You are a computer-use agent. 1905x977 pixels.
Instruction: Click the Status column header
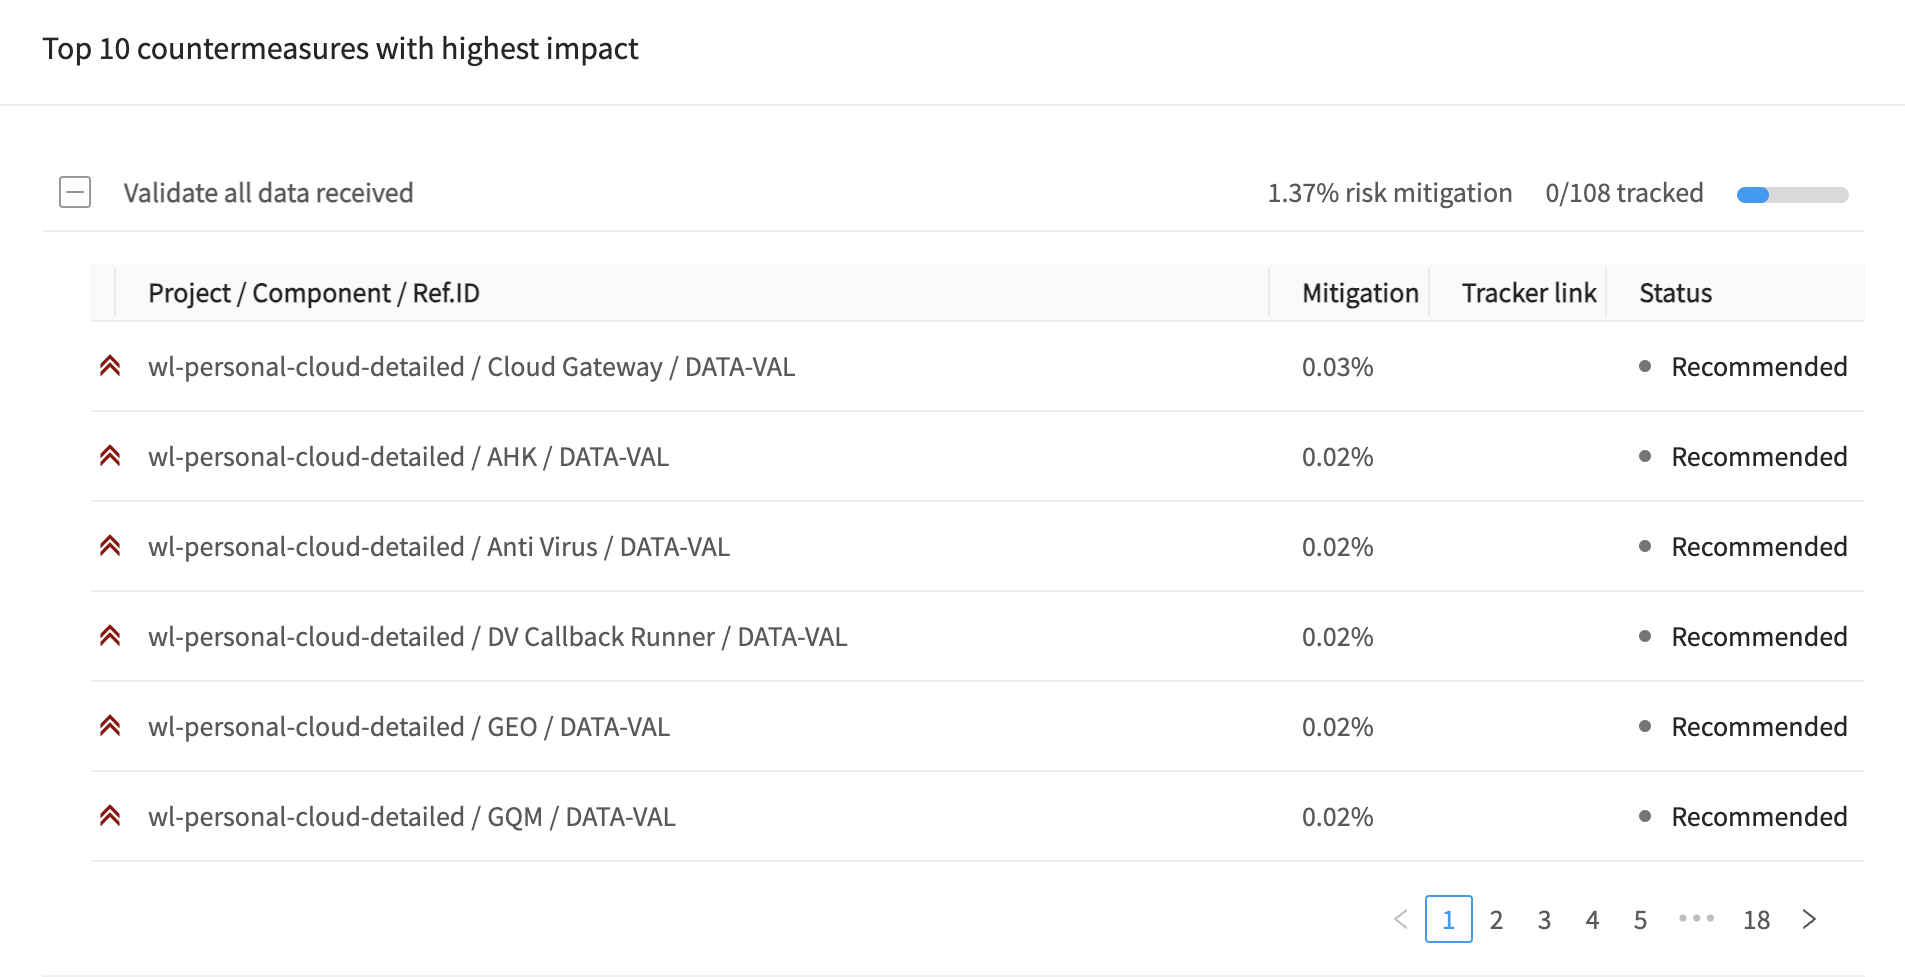coord(1676,293)
